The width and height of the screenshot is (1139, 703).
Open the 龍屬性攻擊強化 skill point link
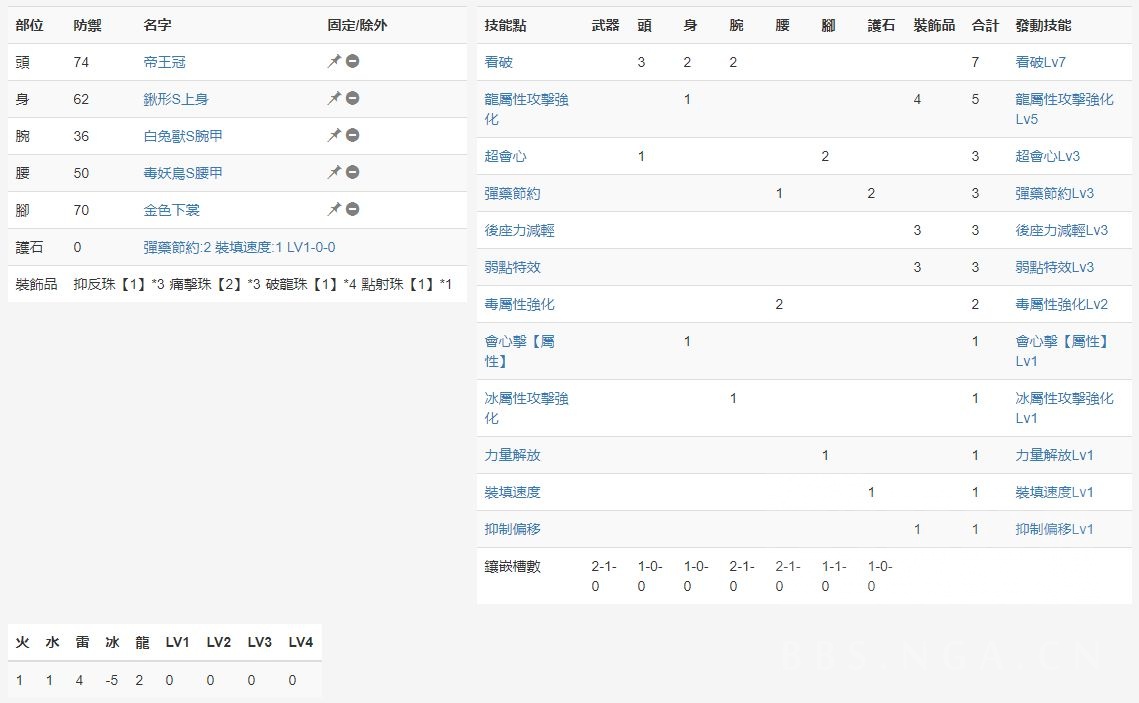[x=527, y=109]
